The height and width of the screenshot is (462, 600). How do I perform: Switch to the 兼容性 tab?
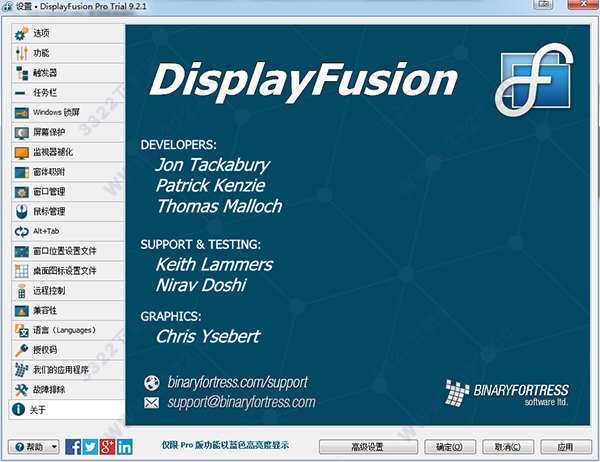68,311
